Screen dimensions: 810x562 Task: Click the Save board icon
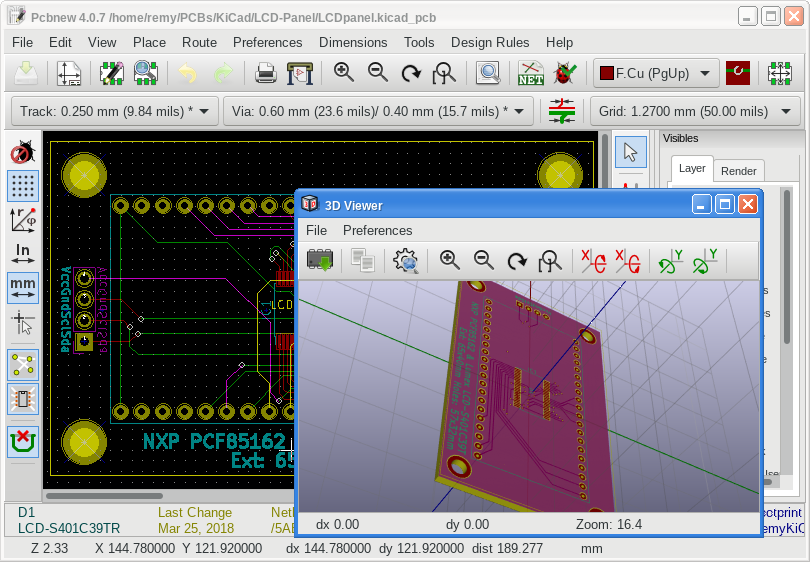pos(25,73)
